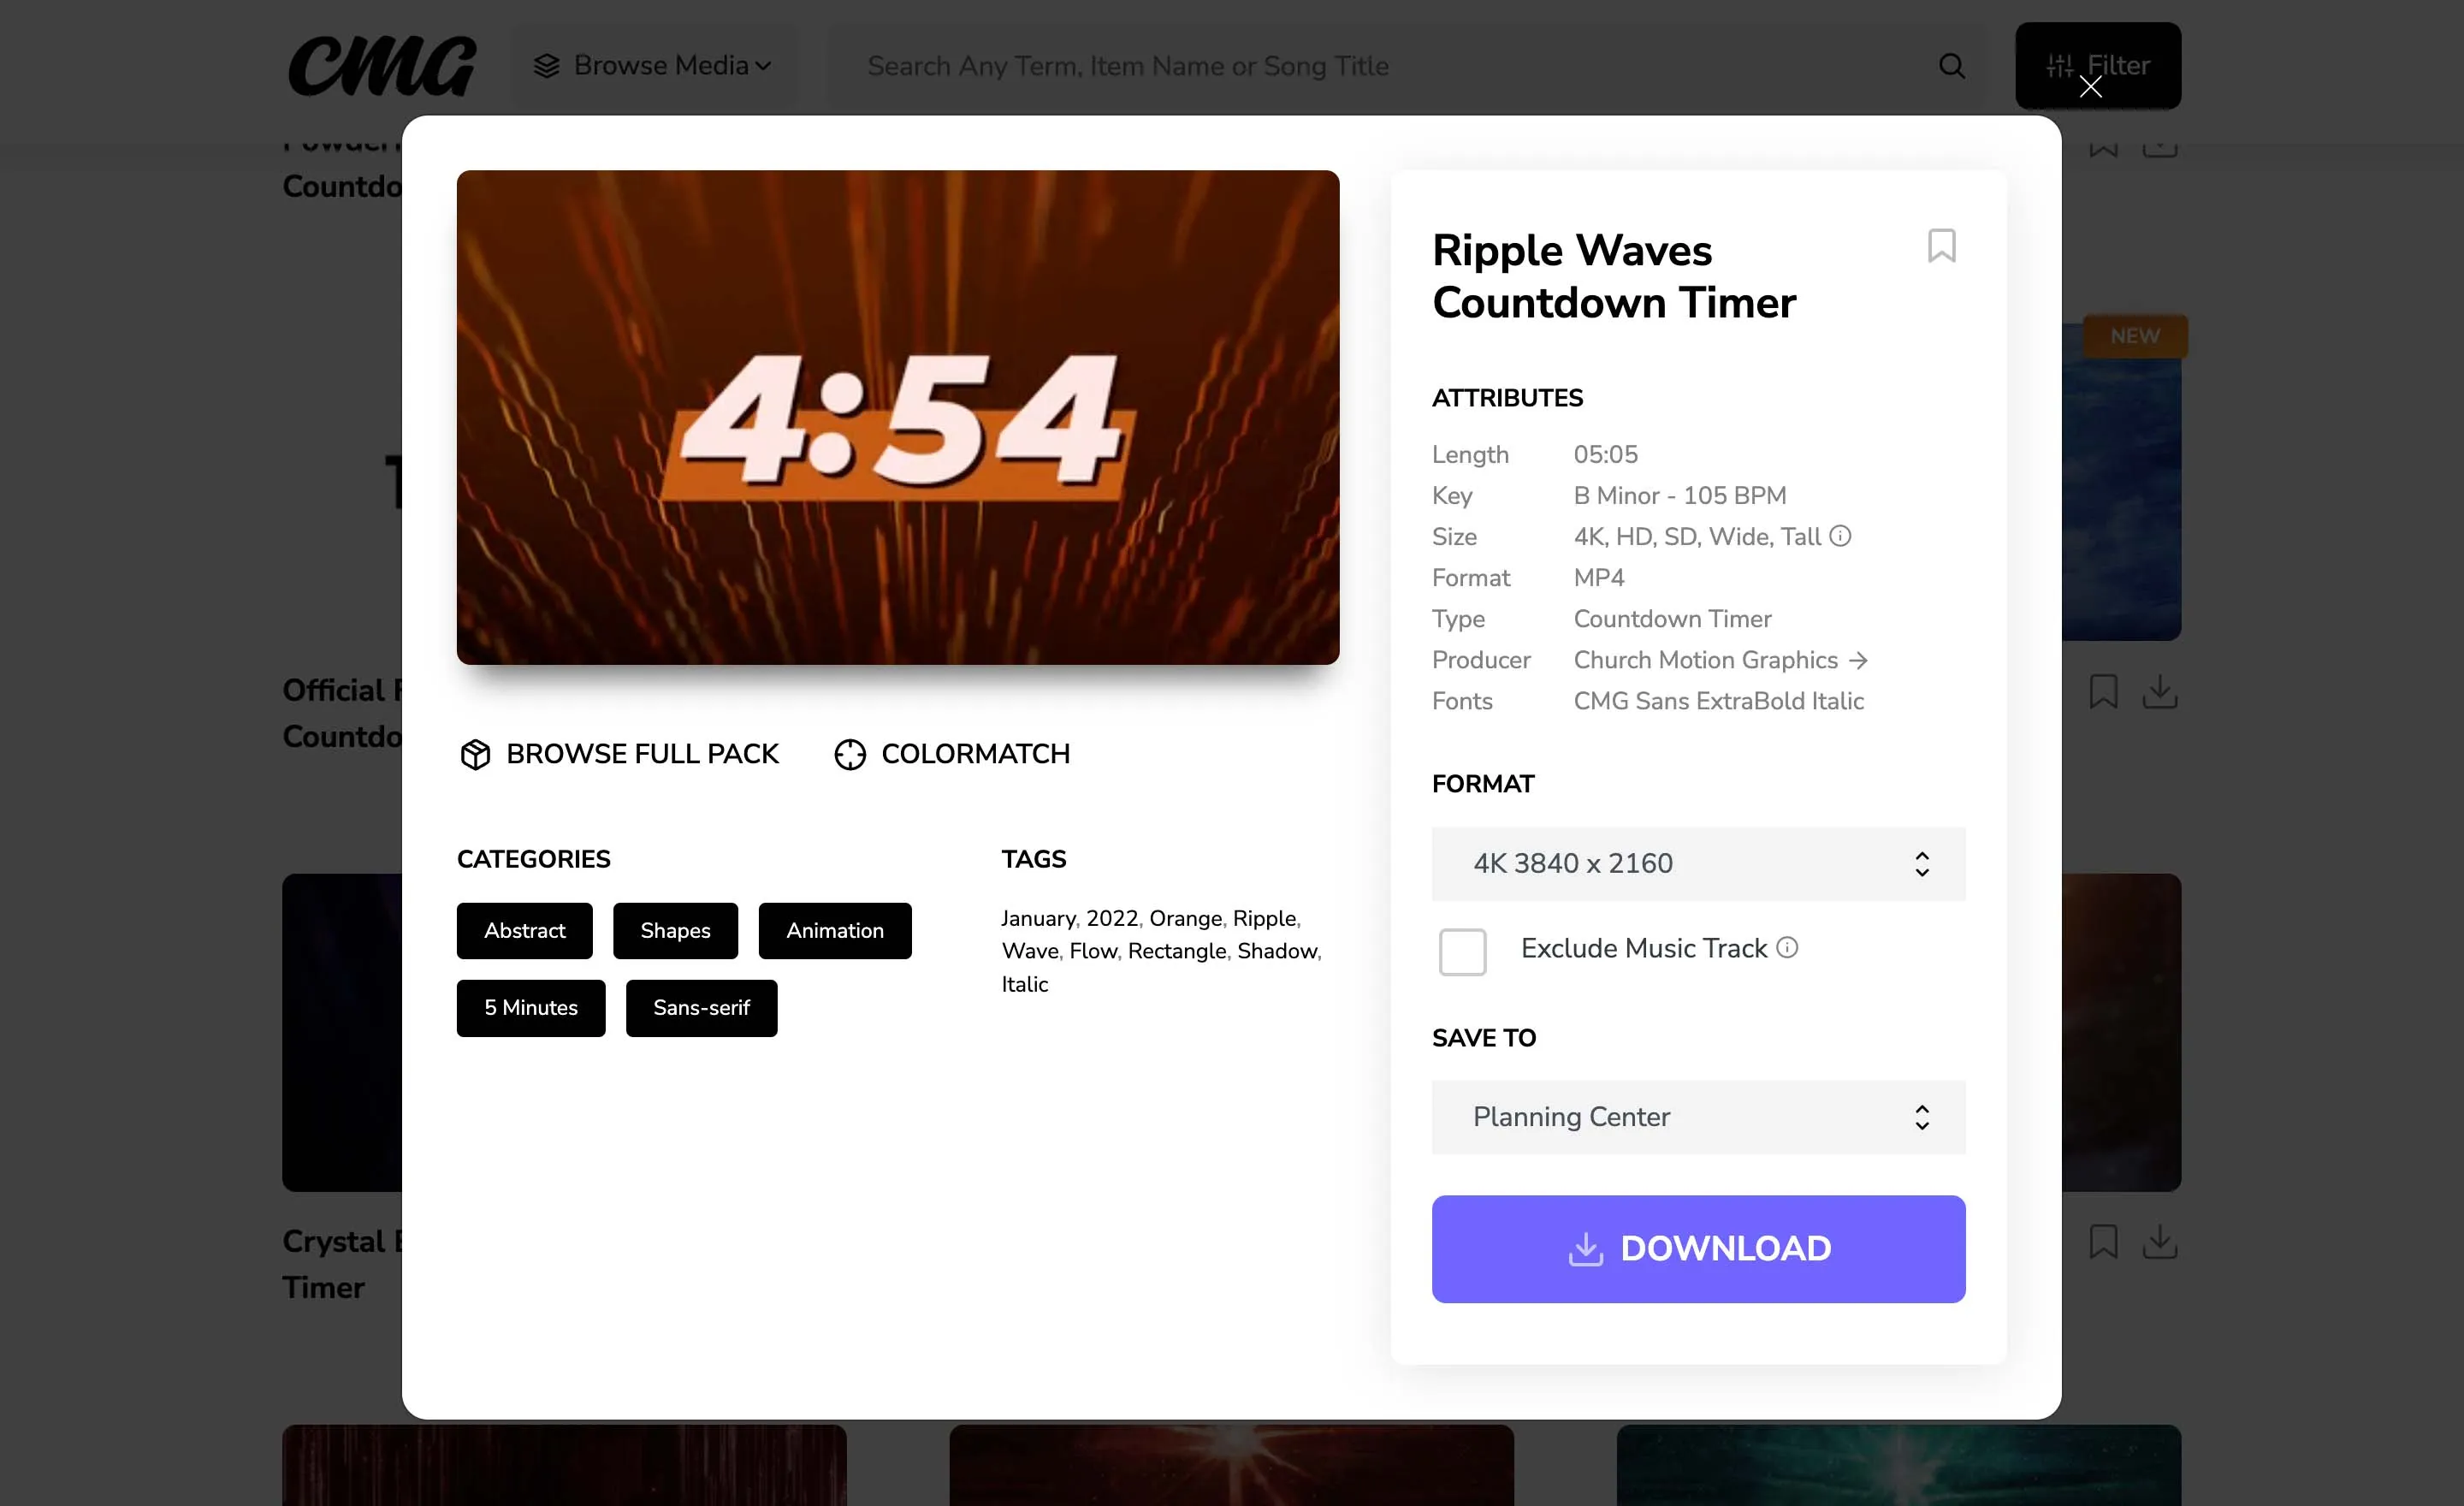
Task: Enable the Exclude Music Track checkbox
Action: (x=1463, y=952)
